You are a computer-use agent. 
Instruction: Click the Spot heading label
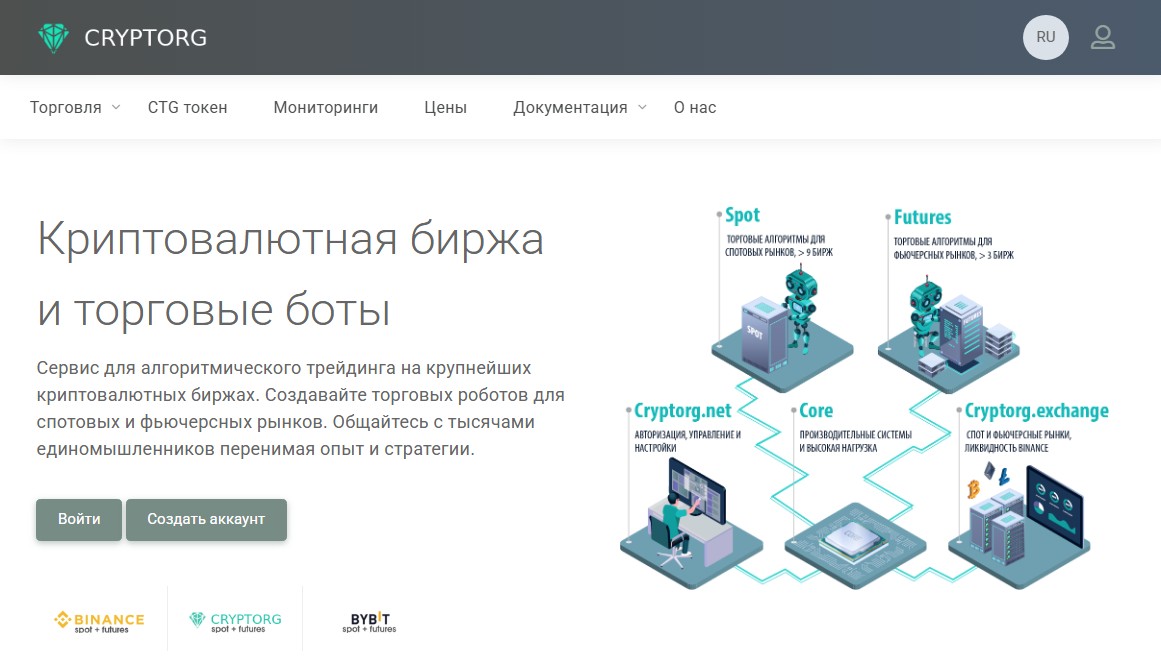point(742,215)
